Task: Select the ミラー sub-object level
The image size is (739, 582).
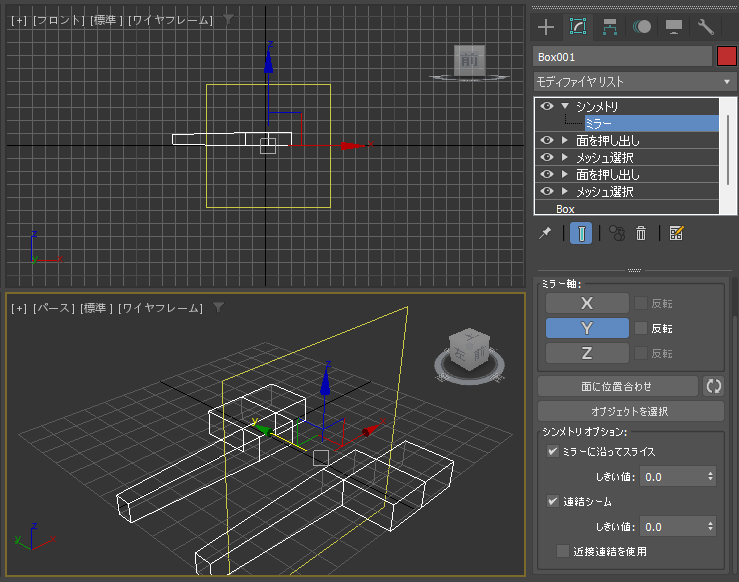Action: pyautogui.click(x=651, y=123)
